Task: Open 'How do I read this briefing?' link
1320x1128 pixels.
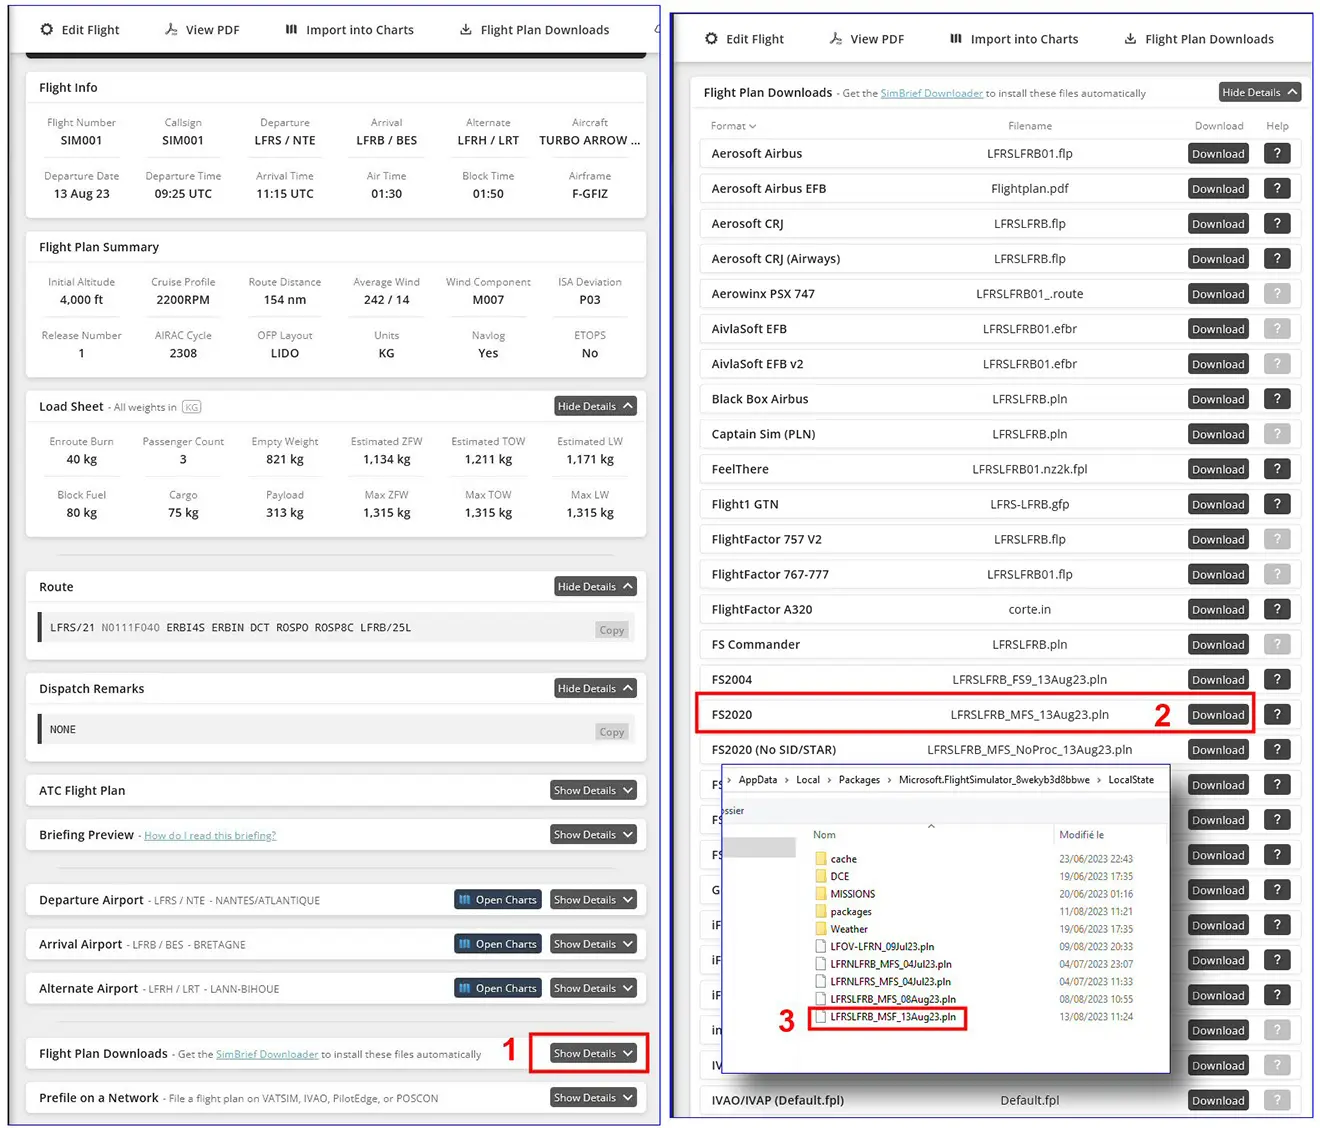Action: (210, 836)
